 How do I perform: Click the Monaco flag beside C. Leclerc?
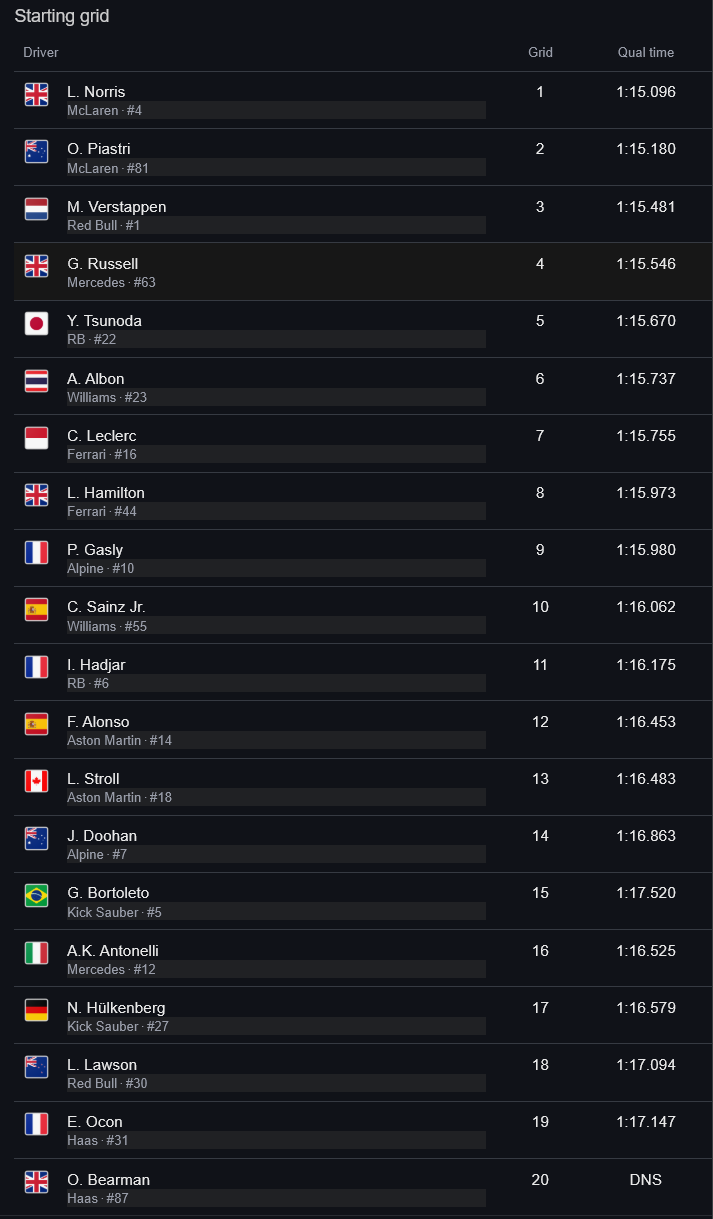pyautogui.click(x=36, y=438)
